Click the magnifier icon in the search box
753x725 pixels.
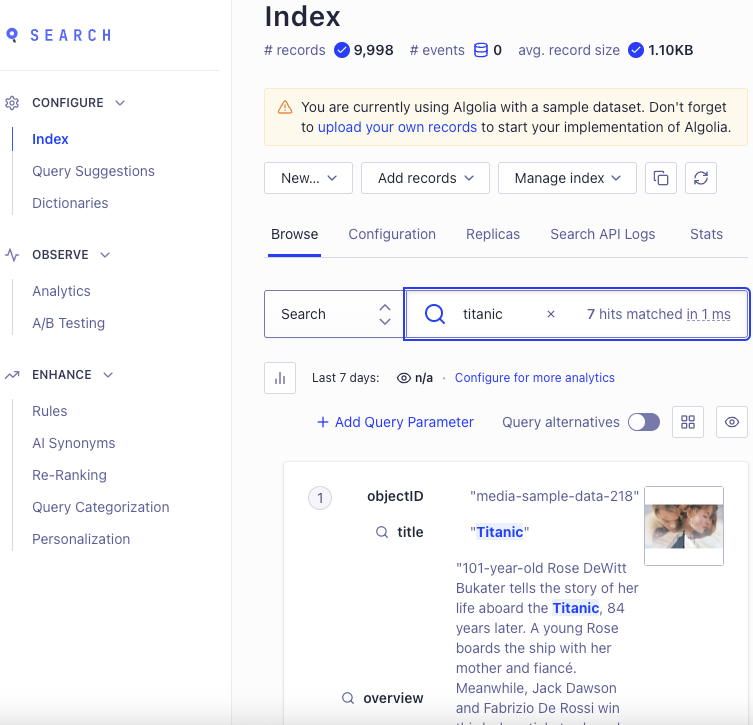tap(435, 314)
